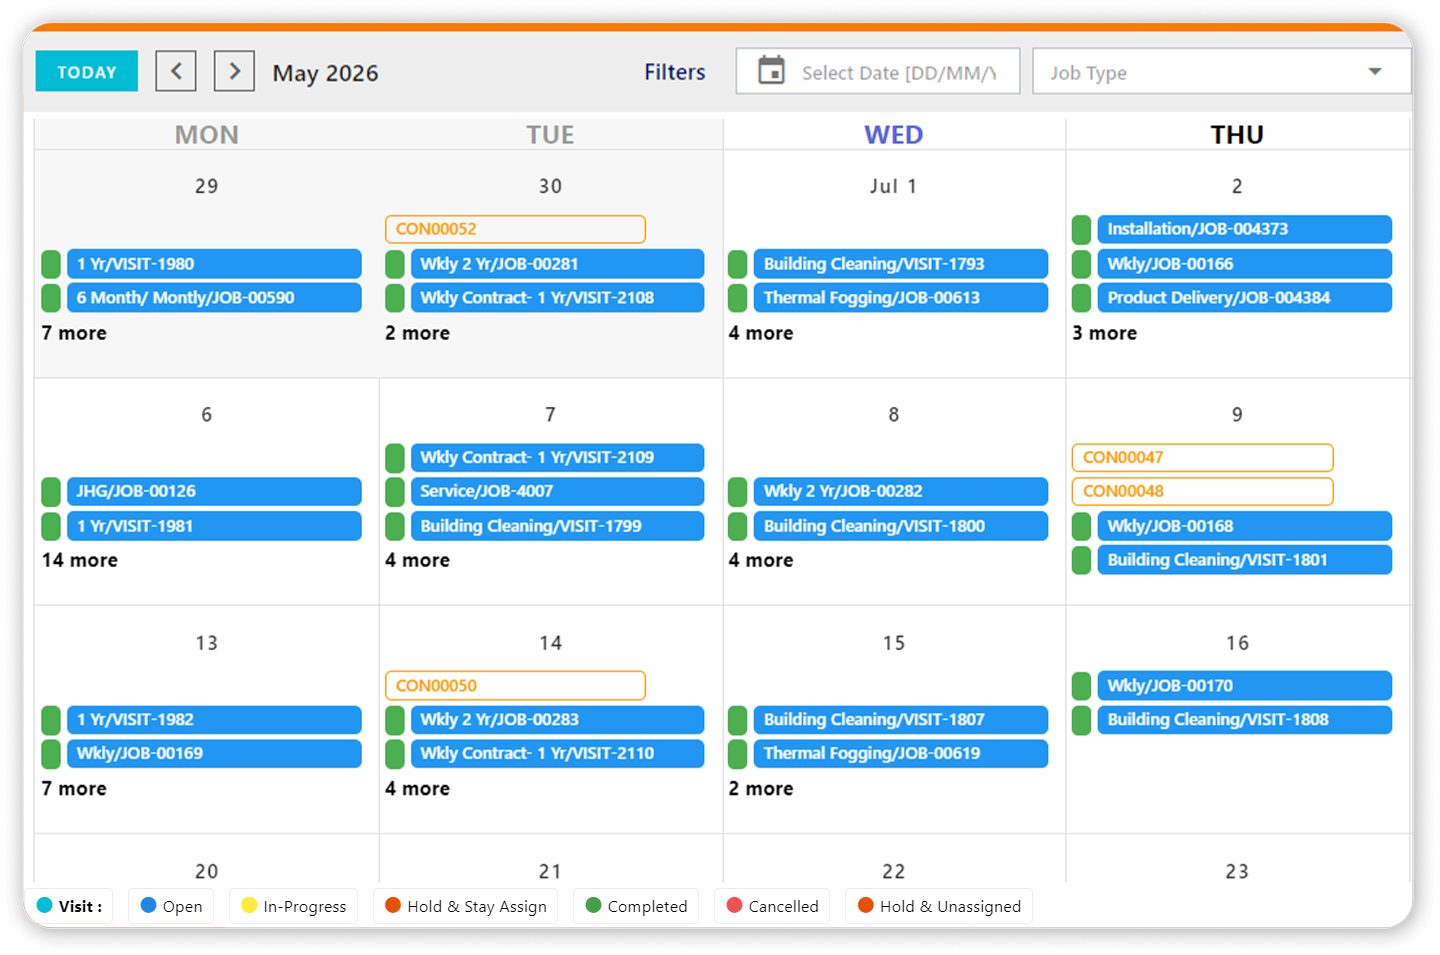Click the Visit legend label
This screenshot has height=955, width=1440.
[69, 906]
